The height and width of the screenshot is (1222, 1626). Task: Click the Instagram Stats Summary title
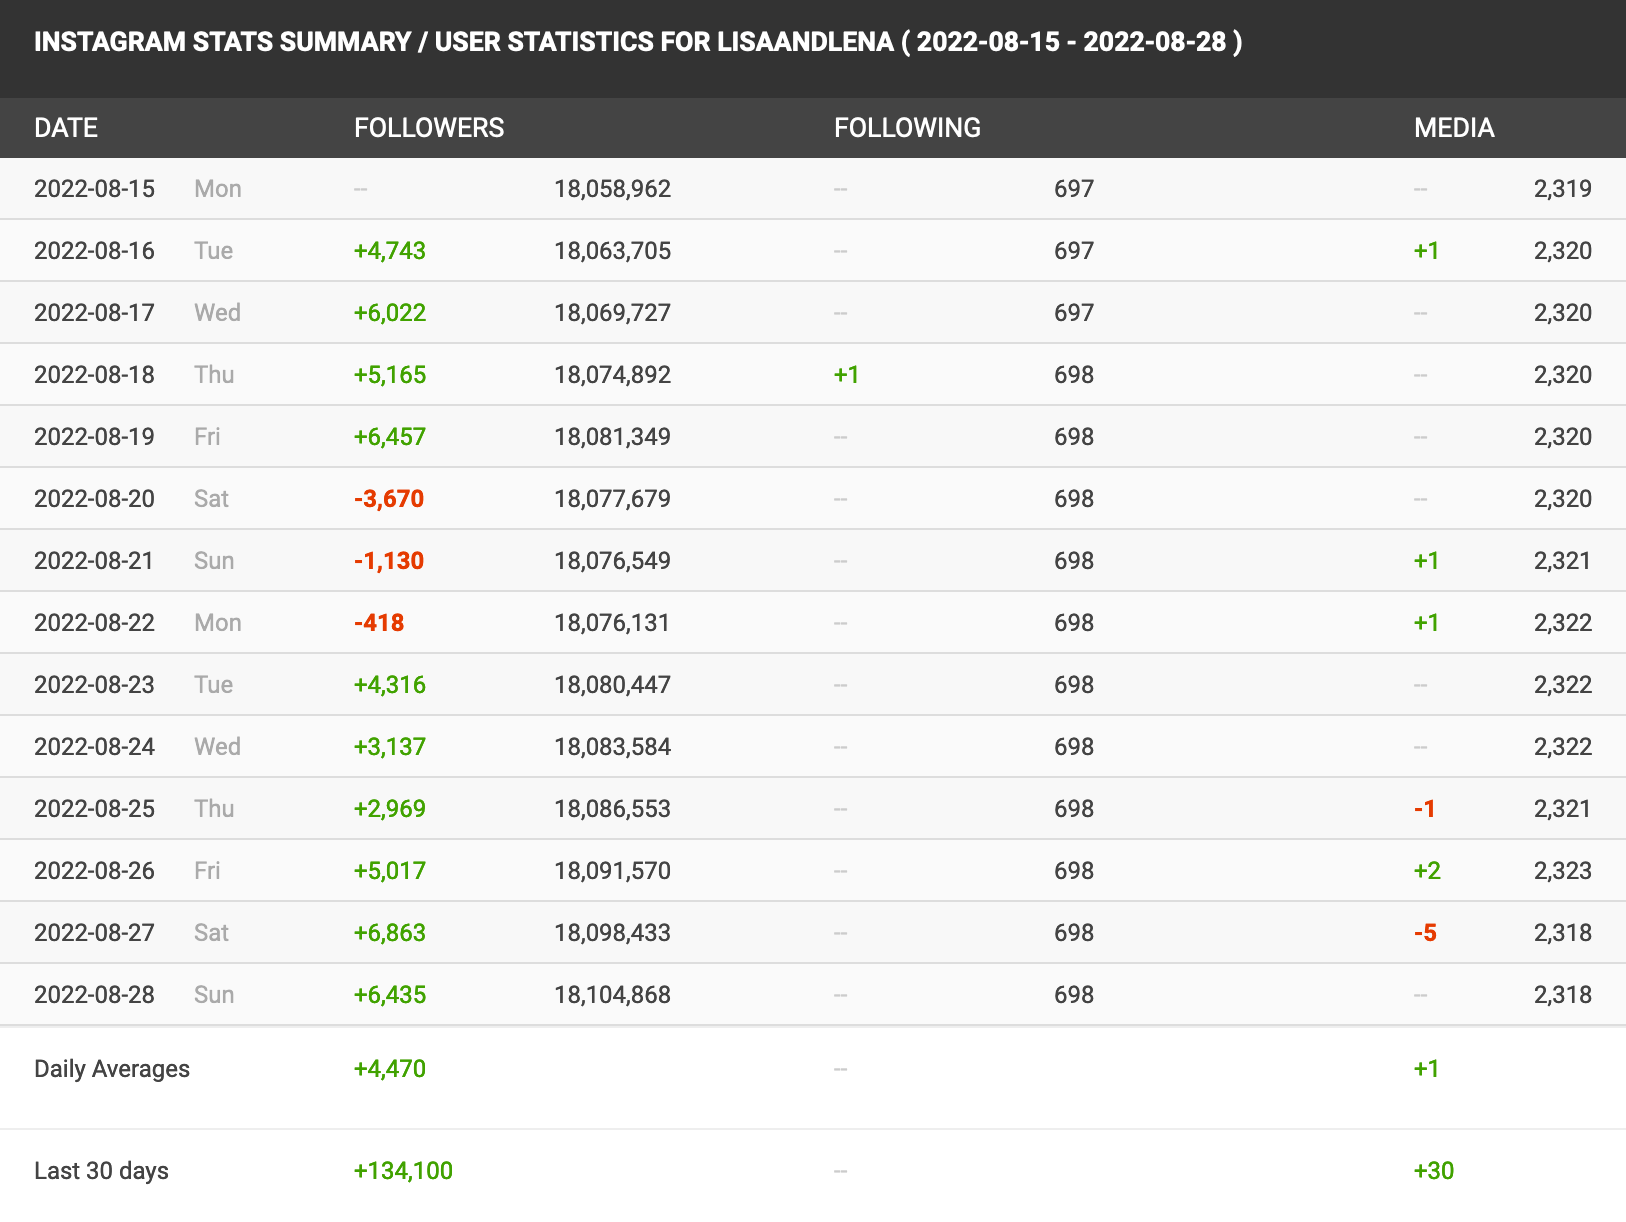(638, 42)
